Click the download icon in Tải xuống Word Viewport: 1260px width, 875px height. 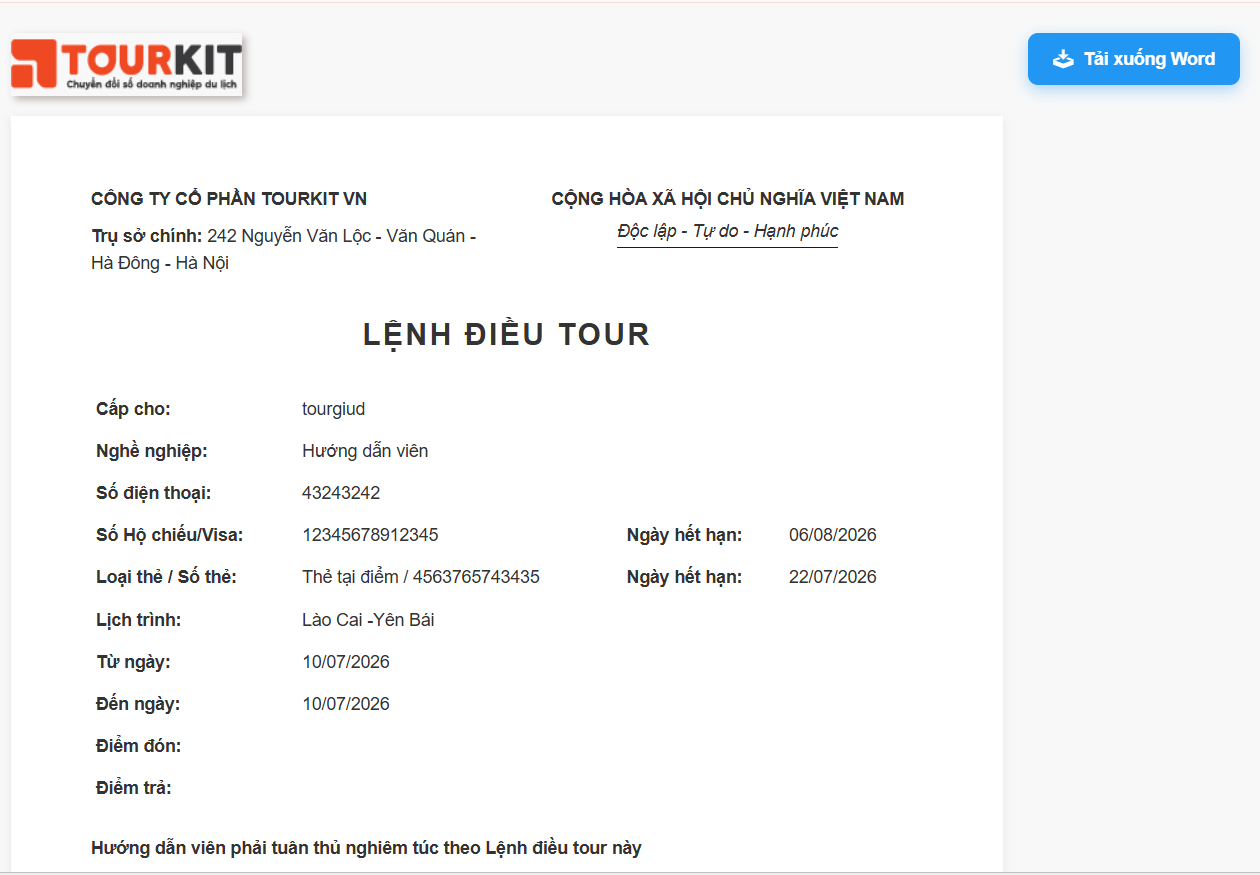point(1063,59)
